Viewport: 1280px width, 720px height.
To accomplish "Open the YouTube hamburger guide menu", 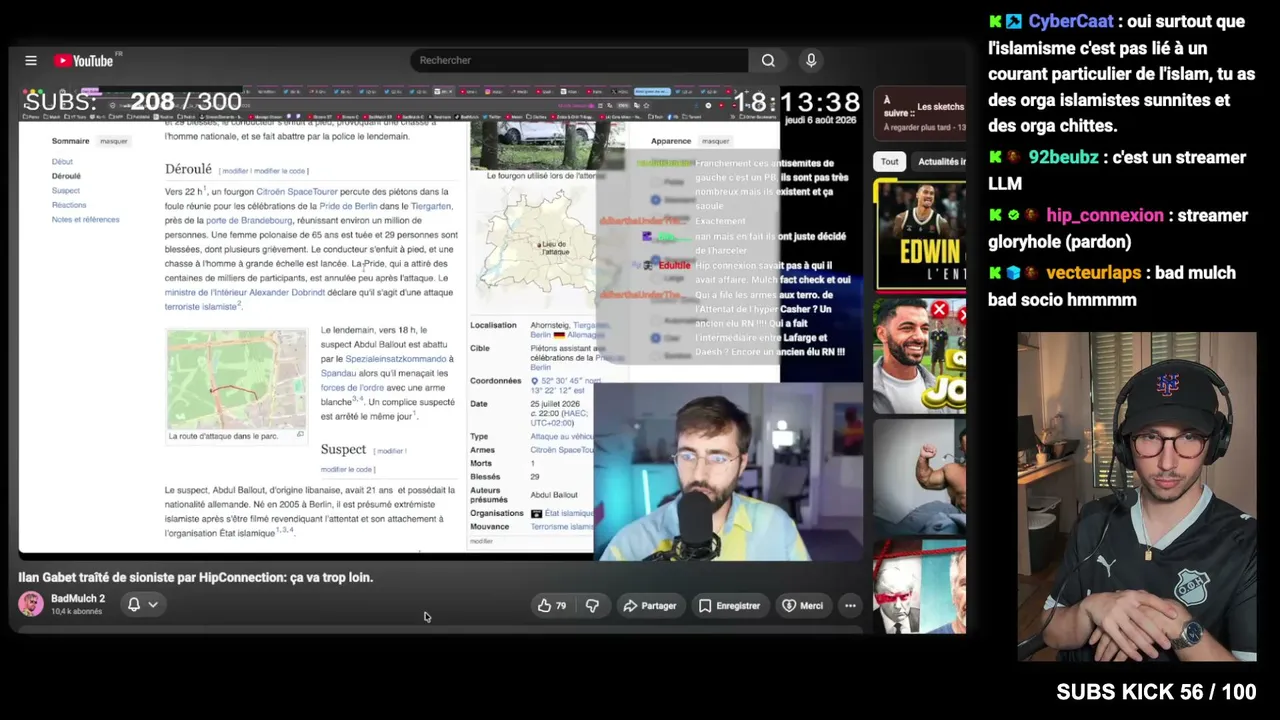I will pos(31,60).
